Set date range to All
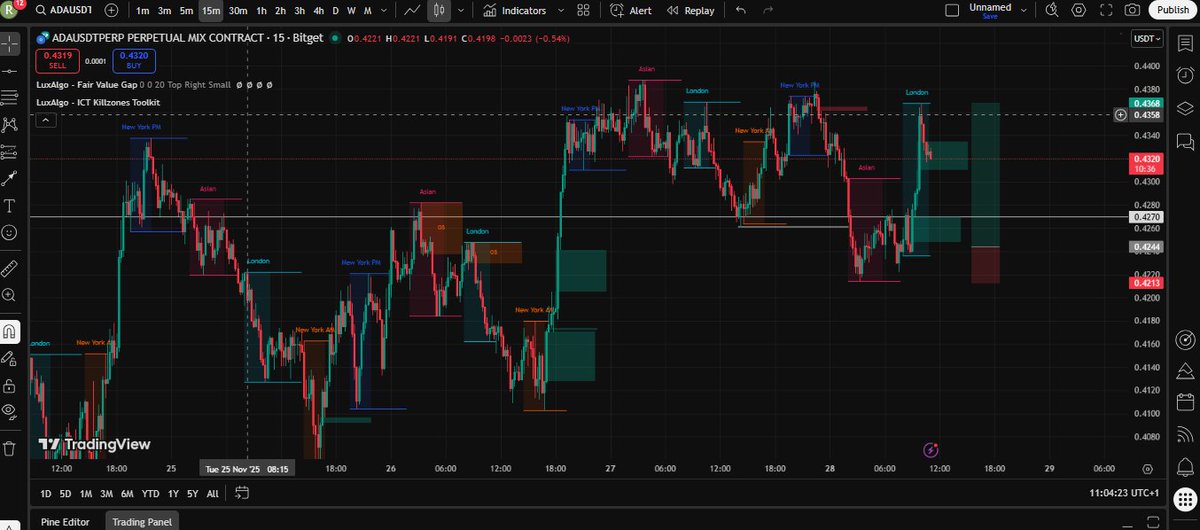This screenshot has height=530, width=1200. tap(212, 493)
